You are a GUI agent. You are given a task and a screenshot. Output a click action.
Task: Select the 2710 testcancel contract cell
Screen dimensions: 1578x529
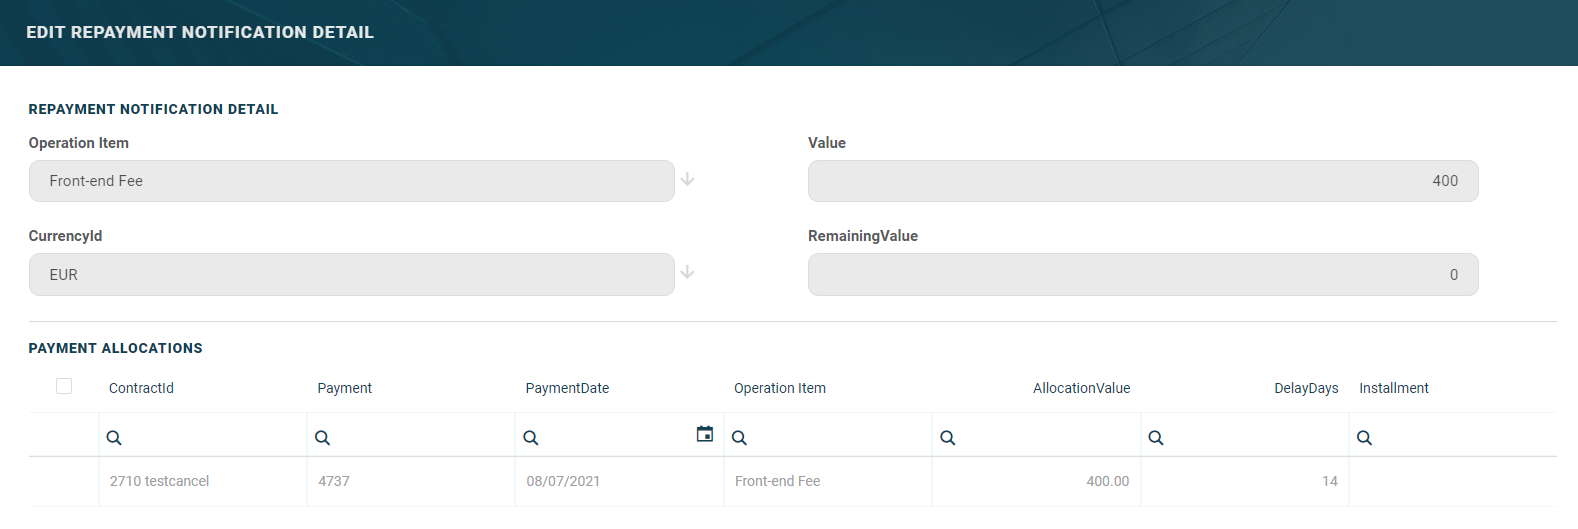point(160,481)
